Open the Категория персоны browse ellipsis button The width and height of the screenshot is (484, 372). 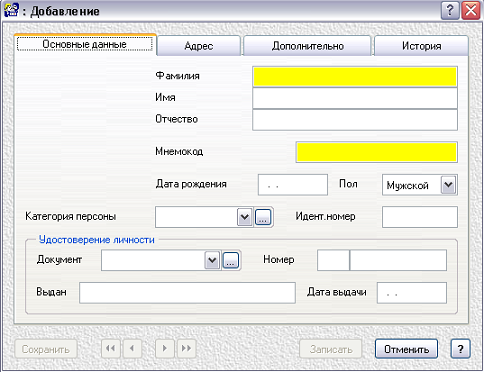(263, 217)
